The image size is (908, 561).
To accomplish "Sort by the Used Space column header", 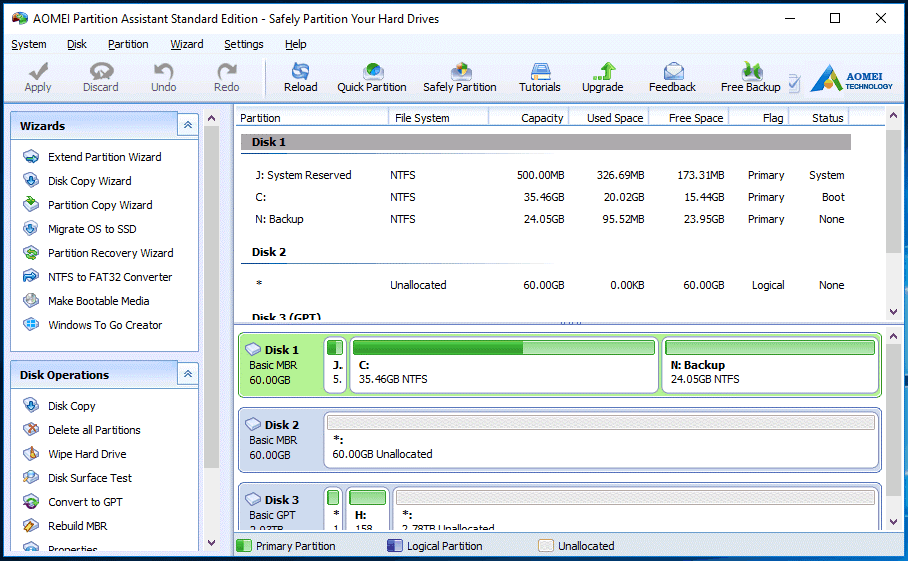I will (x=609, y=118).
